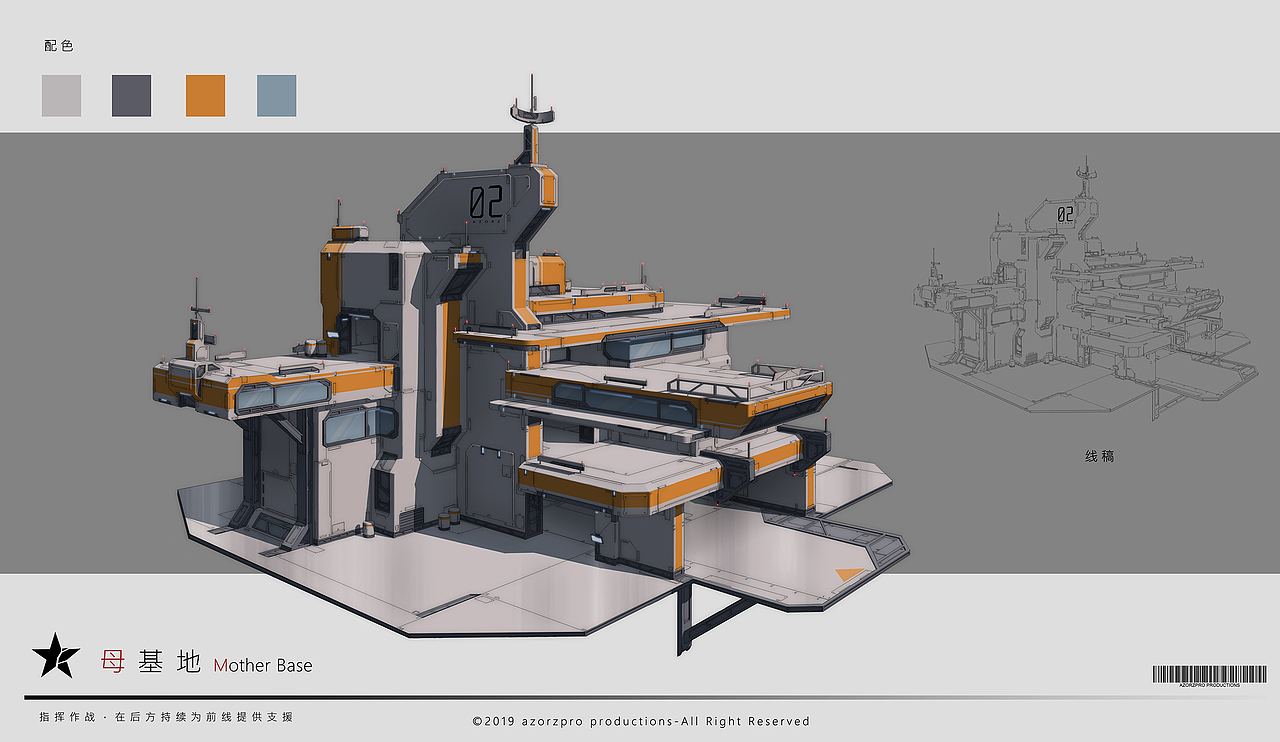Click the 02 marking on the tower
This screenshot has height=742, width=1280.
point(485,202)
